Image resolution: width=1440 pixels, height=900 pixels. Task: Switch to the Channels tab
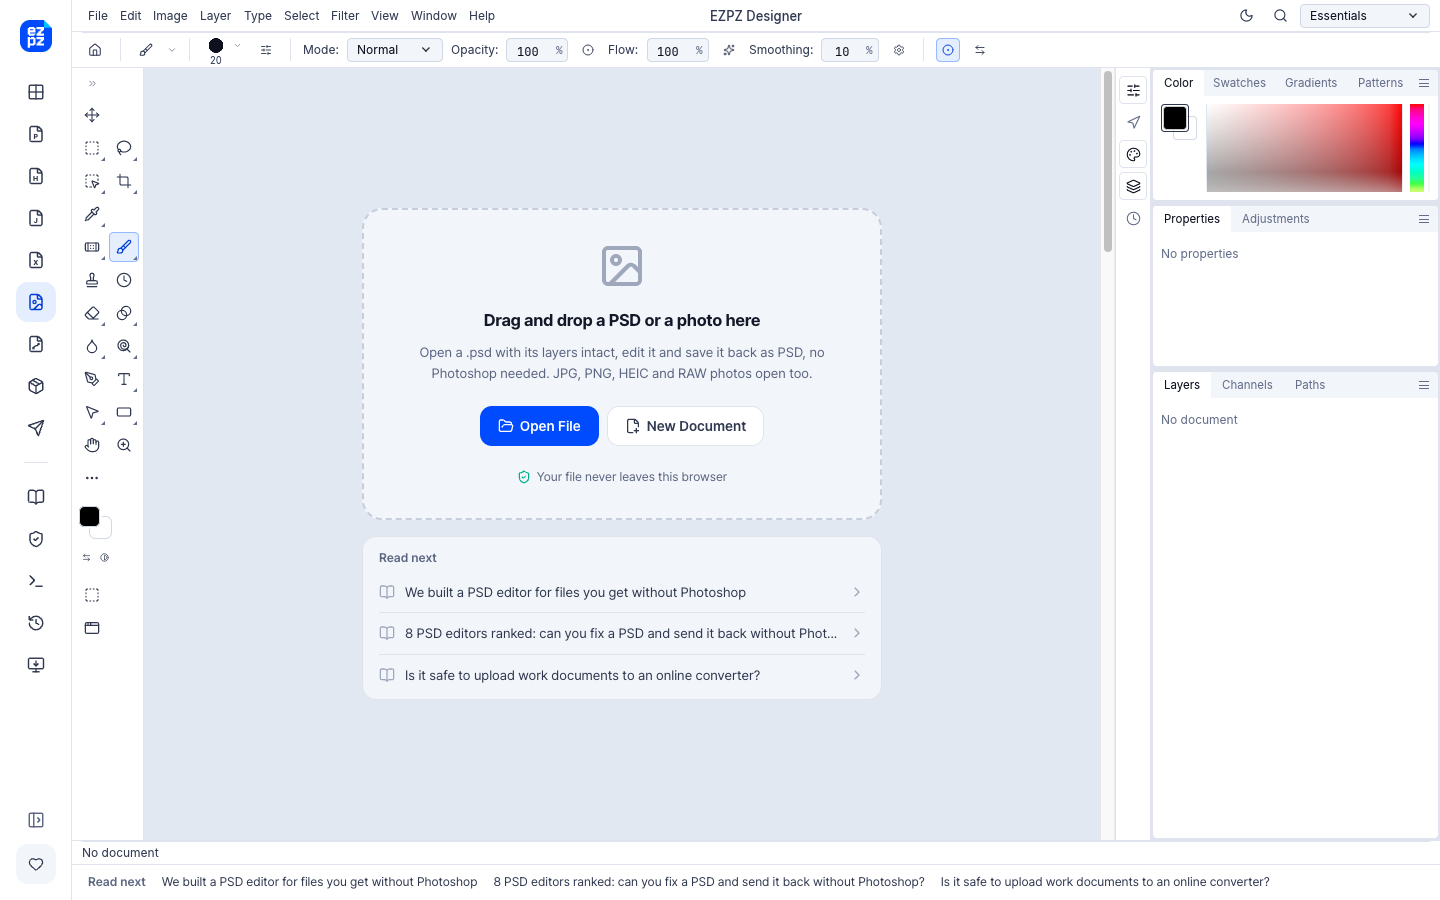click(x=1247, y=385)
